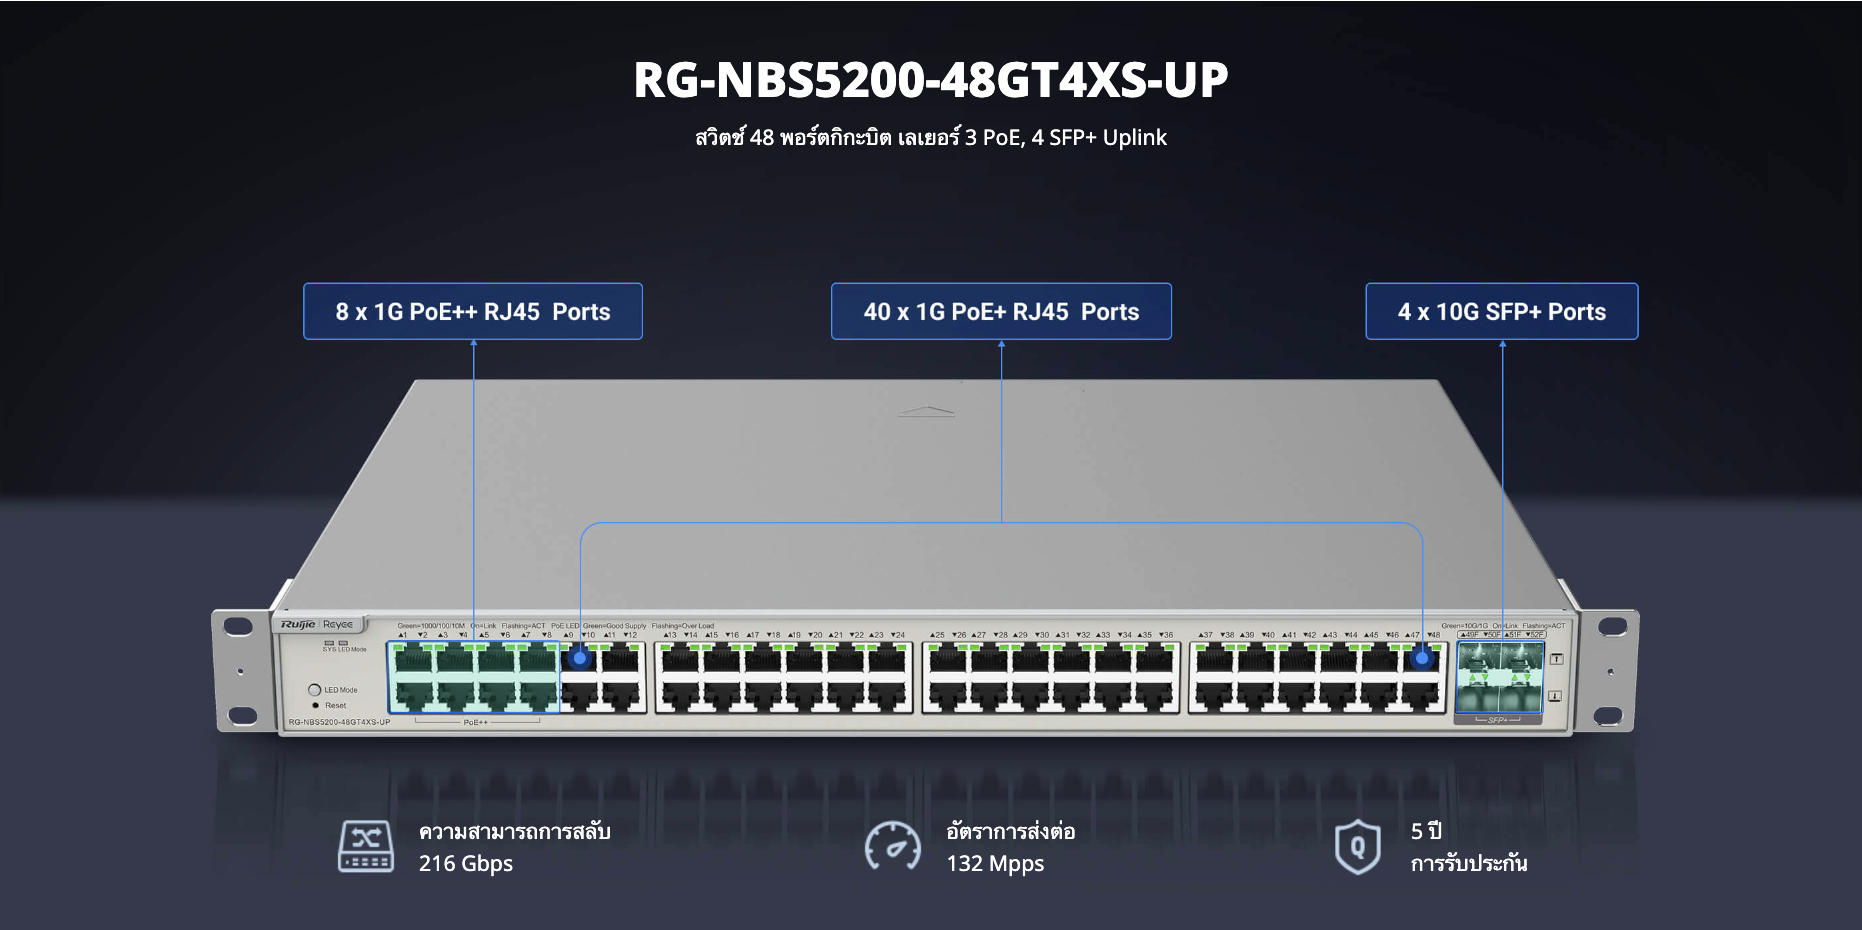The image size is (1862, 930).
Task: Click the SYS LED Mode indicator lights
Action: [336, 643]
